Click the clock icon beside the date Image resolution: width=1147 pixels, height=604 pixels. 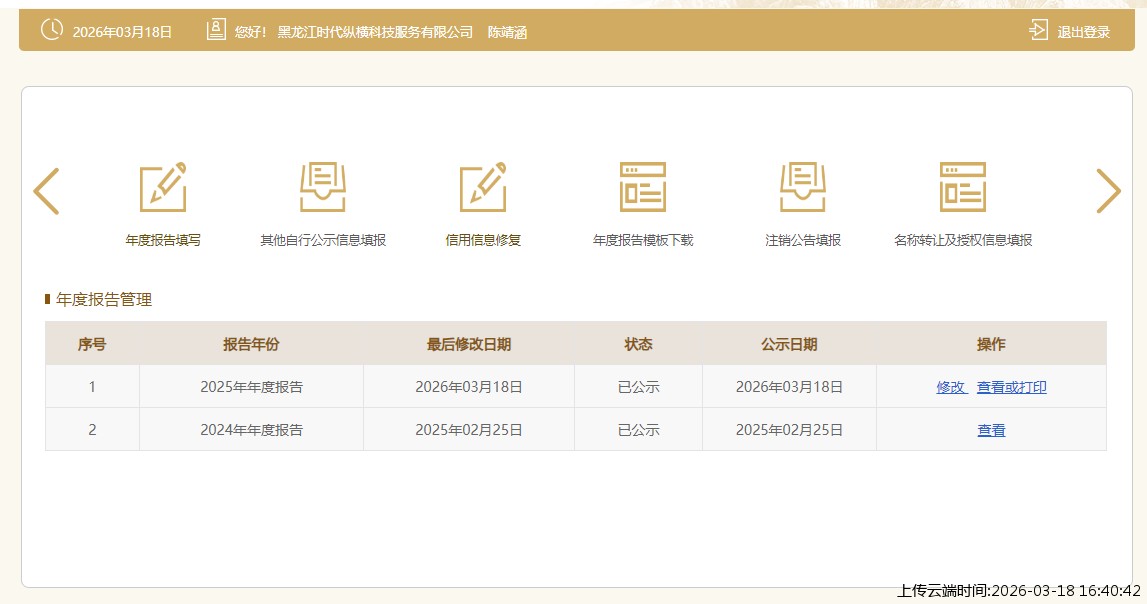tap(51, 31)
